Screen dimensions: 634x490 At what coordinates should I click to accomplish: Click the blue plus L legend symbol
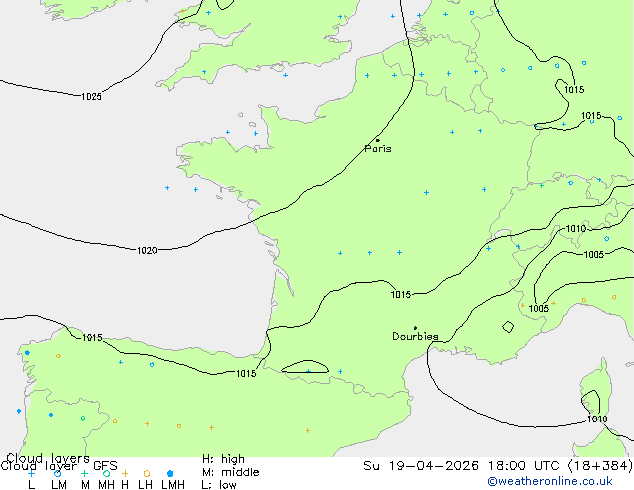click(x=31, y=473)
